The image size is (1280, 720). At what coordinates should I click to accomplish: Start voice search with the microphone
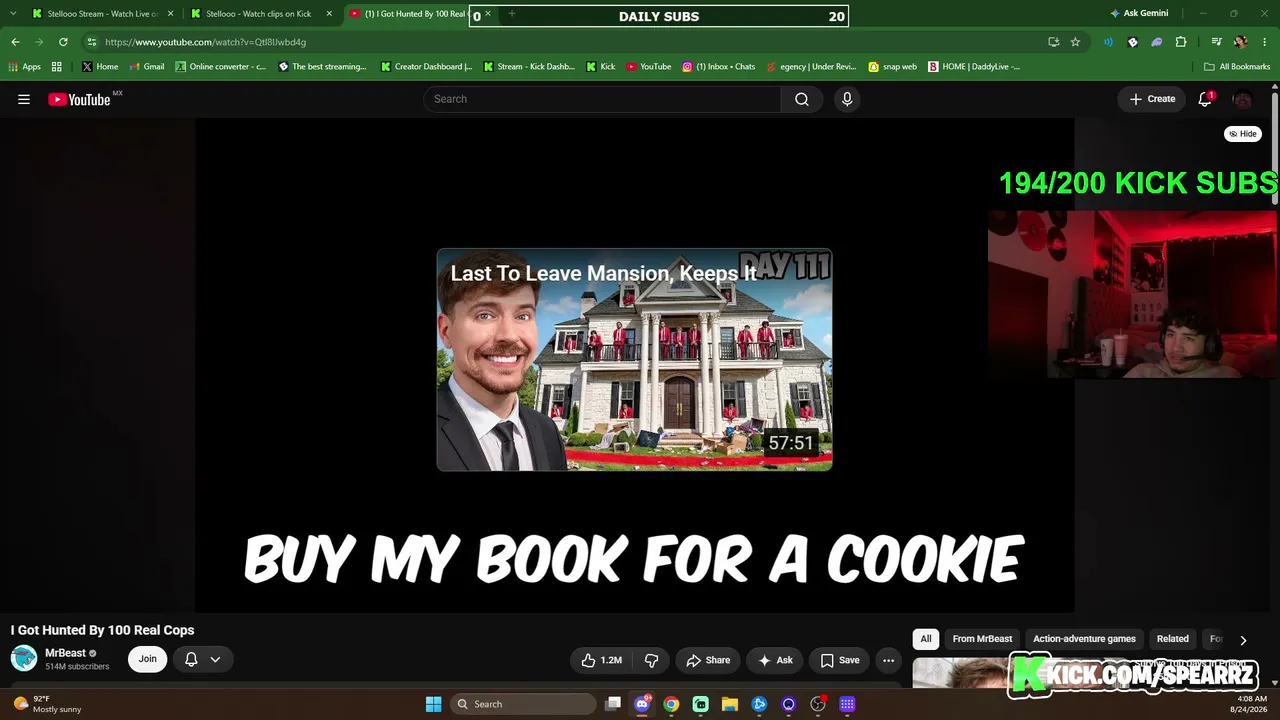847,99
